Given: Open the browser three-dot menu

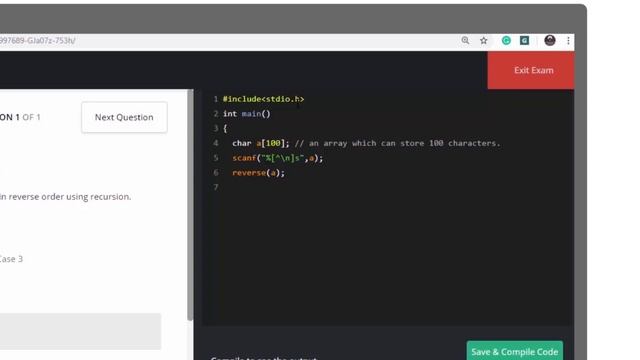Looking at the screenshot, I should (568, 40).
